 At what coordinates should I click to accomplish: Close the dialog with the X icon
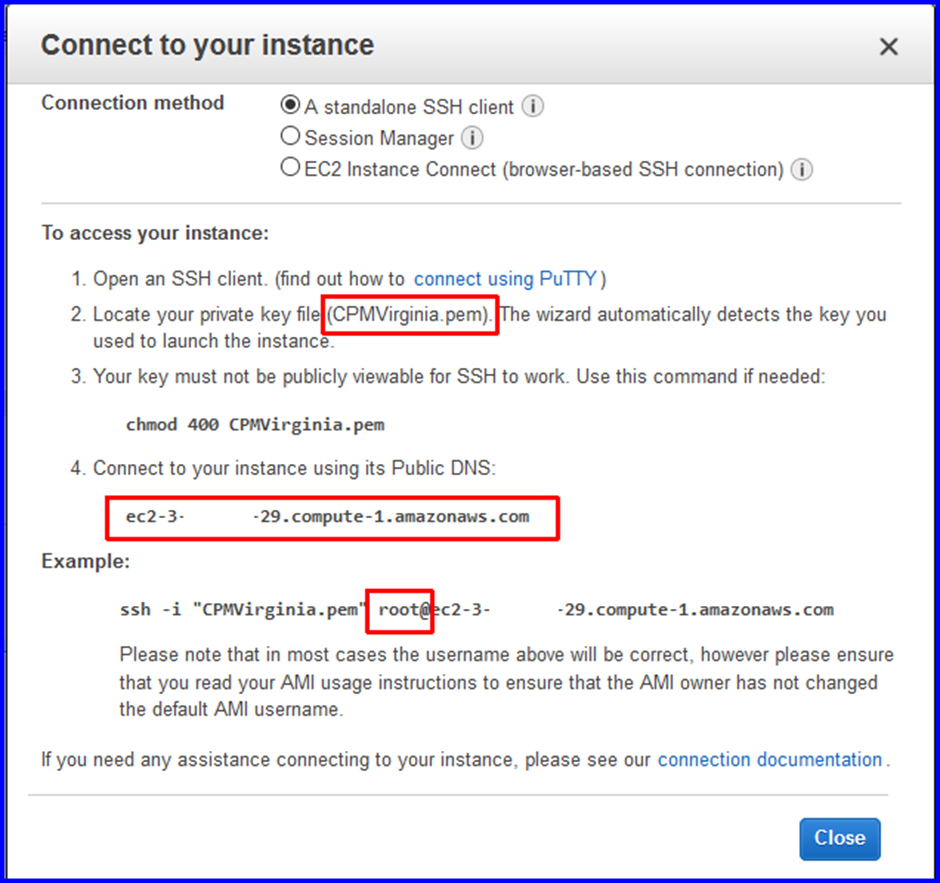887,47
